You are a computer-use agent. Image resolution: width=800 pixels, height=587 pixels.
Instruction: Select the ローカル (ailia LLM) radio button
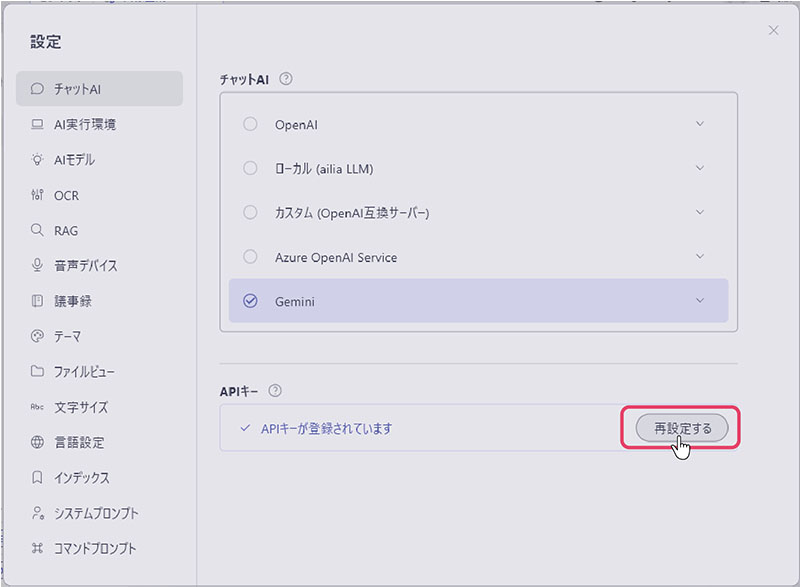click(x=250, y=168)
